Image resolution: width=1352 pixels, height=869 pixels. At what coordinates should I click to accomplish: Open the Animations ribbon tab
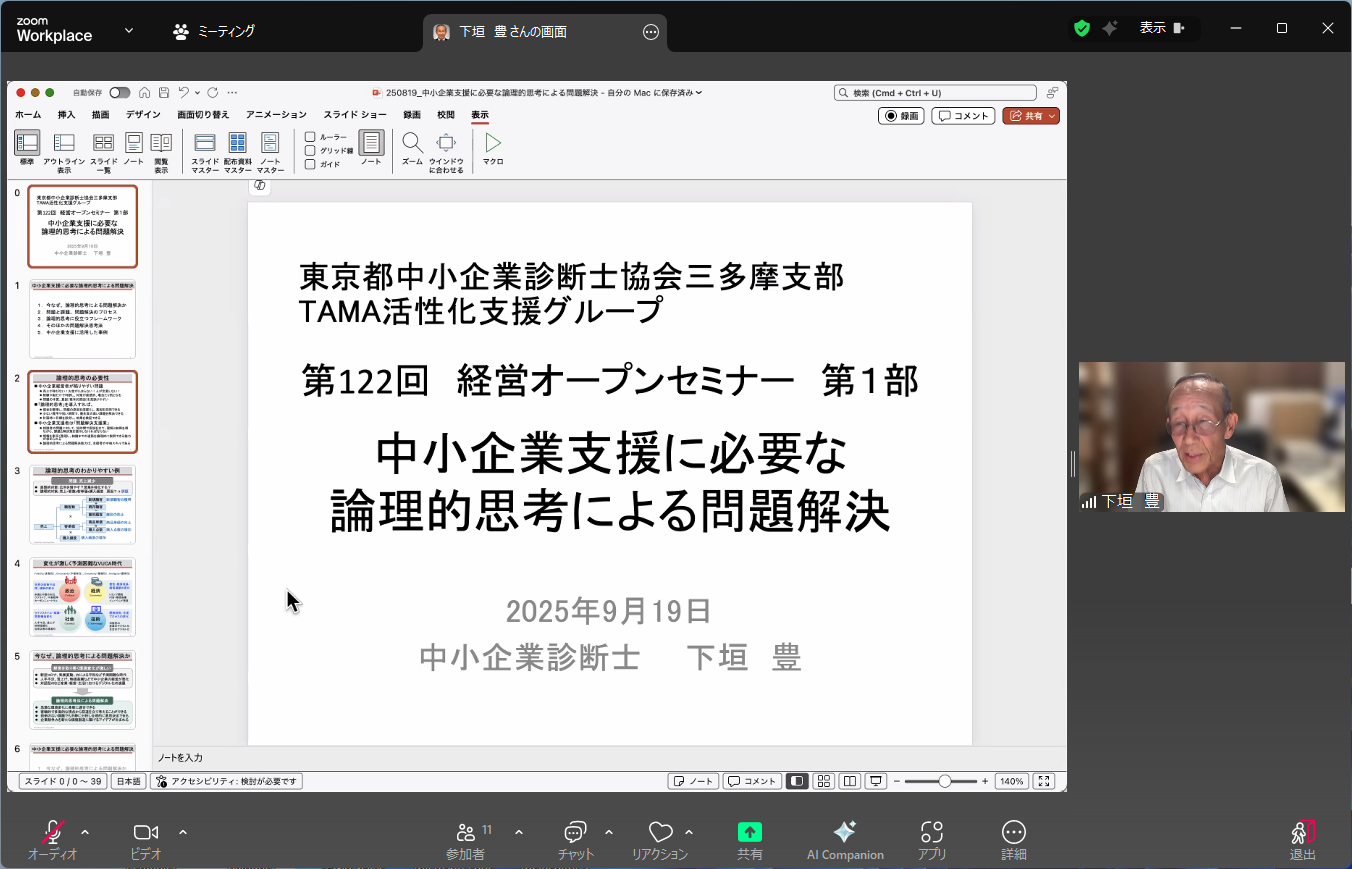point(276,115)
